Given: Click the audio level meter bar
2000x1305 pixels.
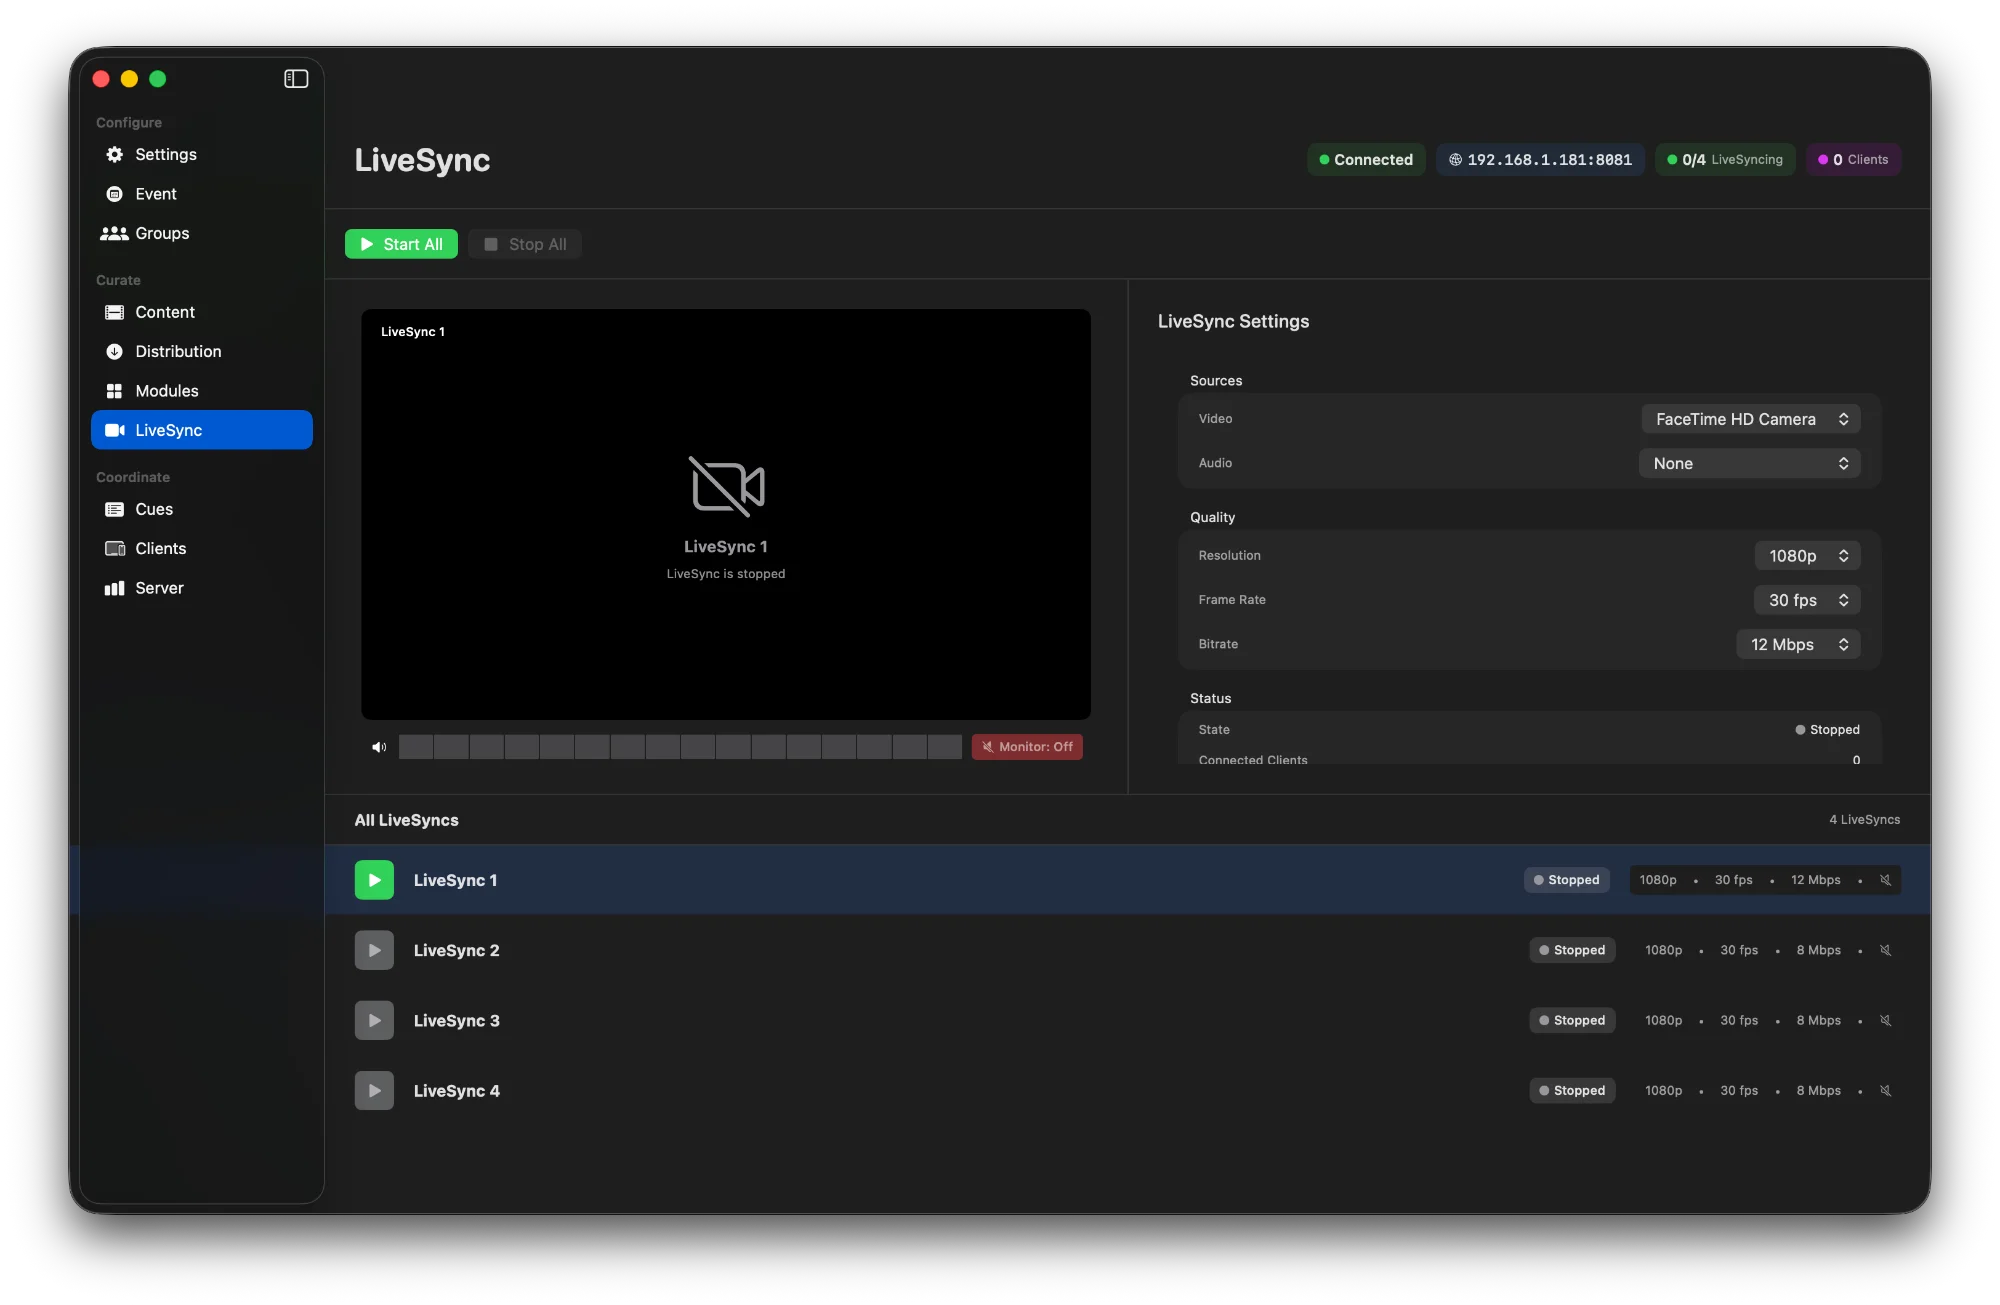Looking at the screenshot, I should coord(680,746).
